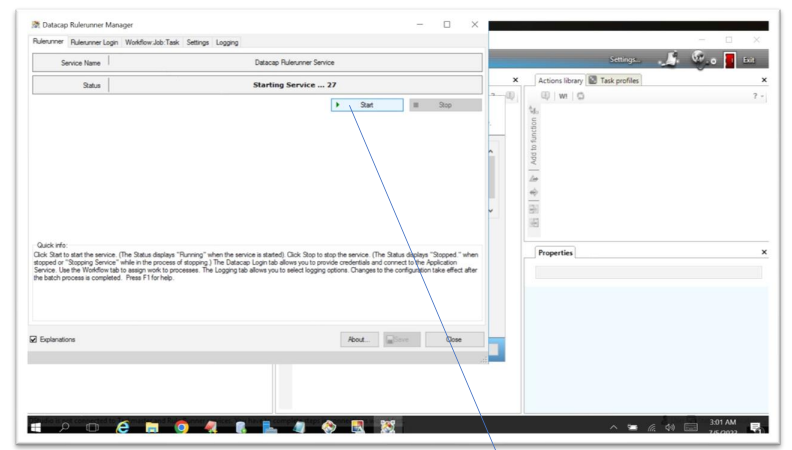This screenshot has width=792, height=450.
Task: Select the Actions library tab in Datacap Studio
Action: pyautogui.click(x=560, y=80)
